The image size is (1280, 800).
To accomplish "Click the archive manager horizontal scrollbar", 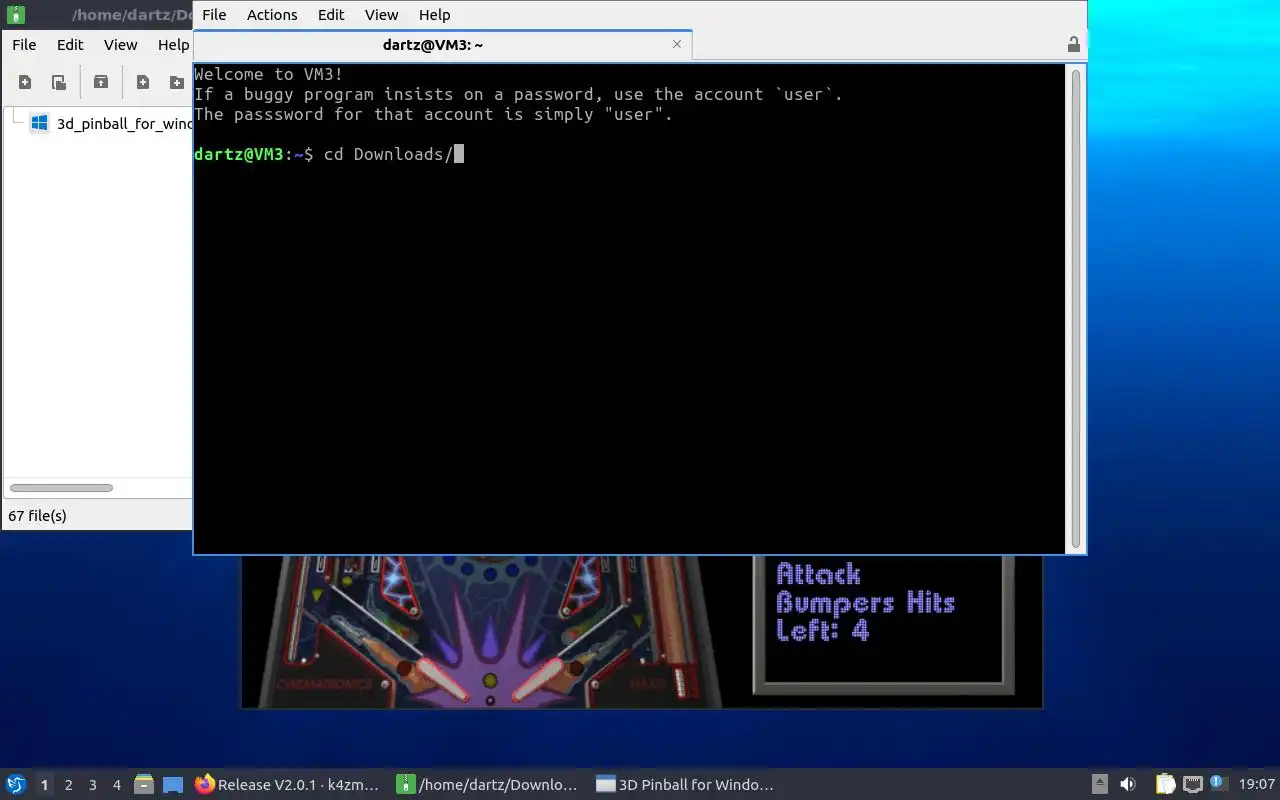I will point(61,488).
